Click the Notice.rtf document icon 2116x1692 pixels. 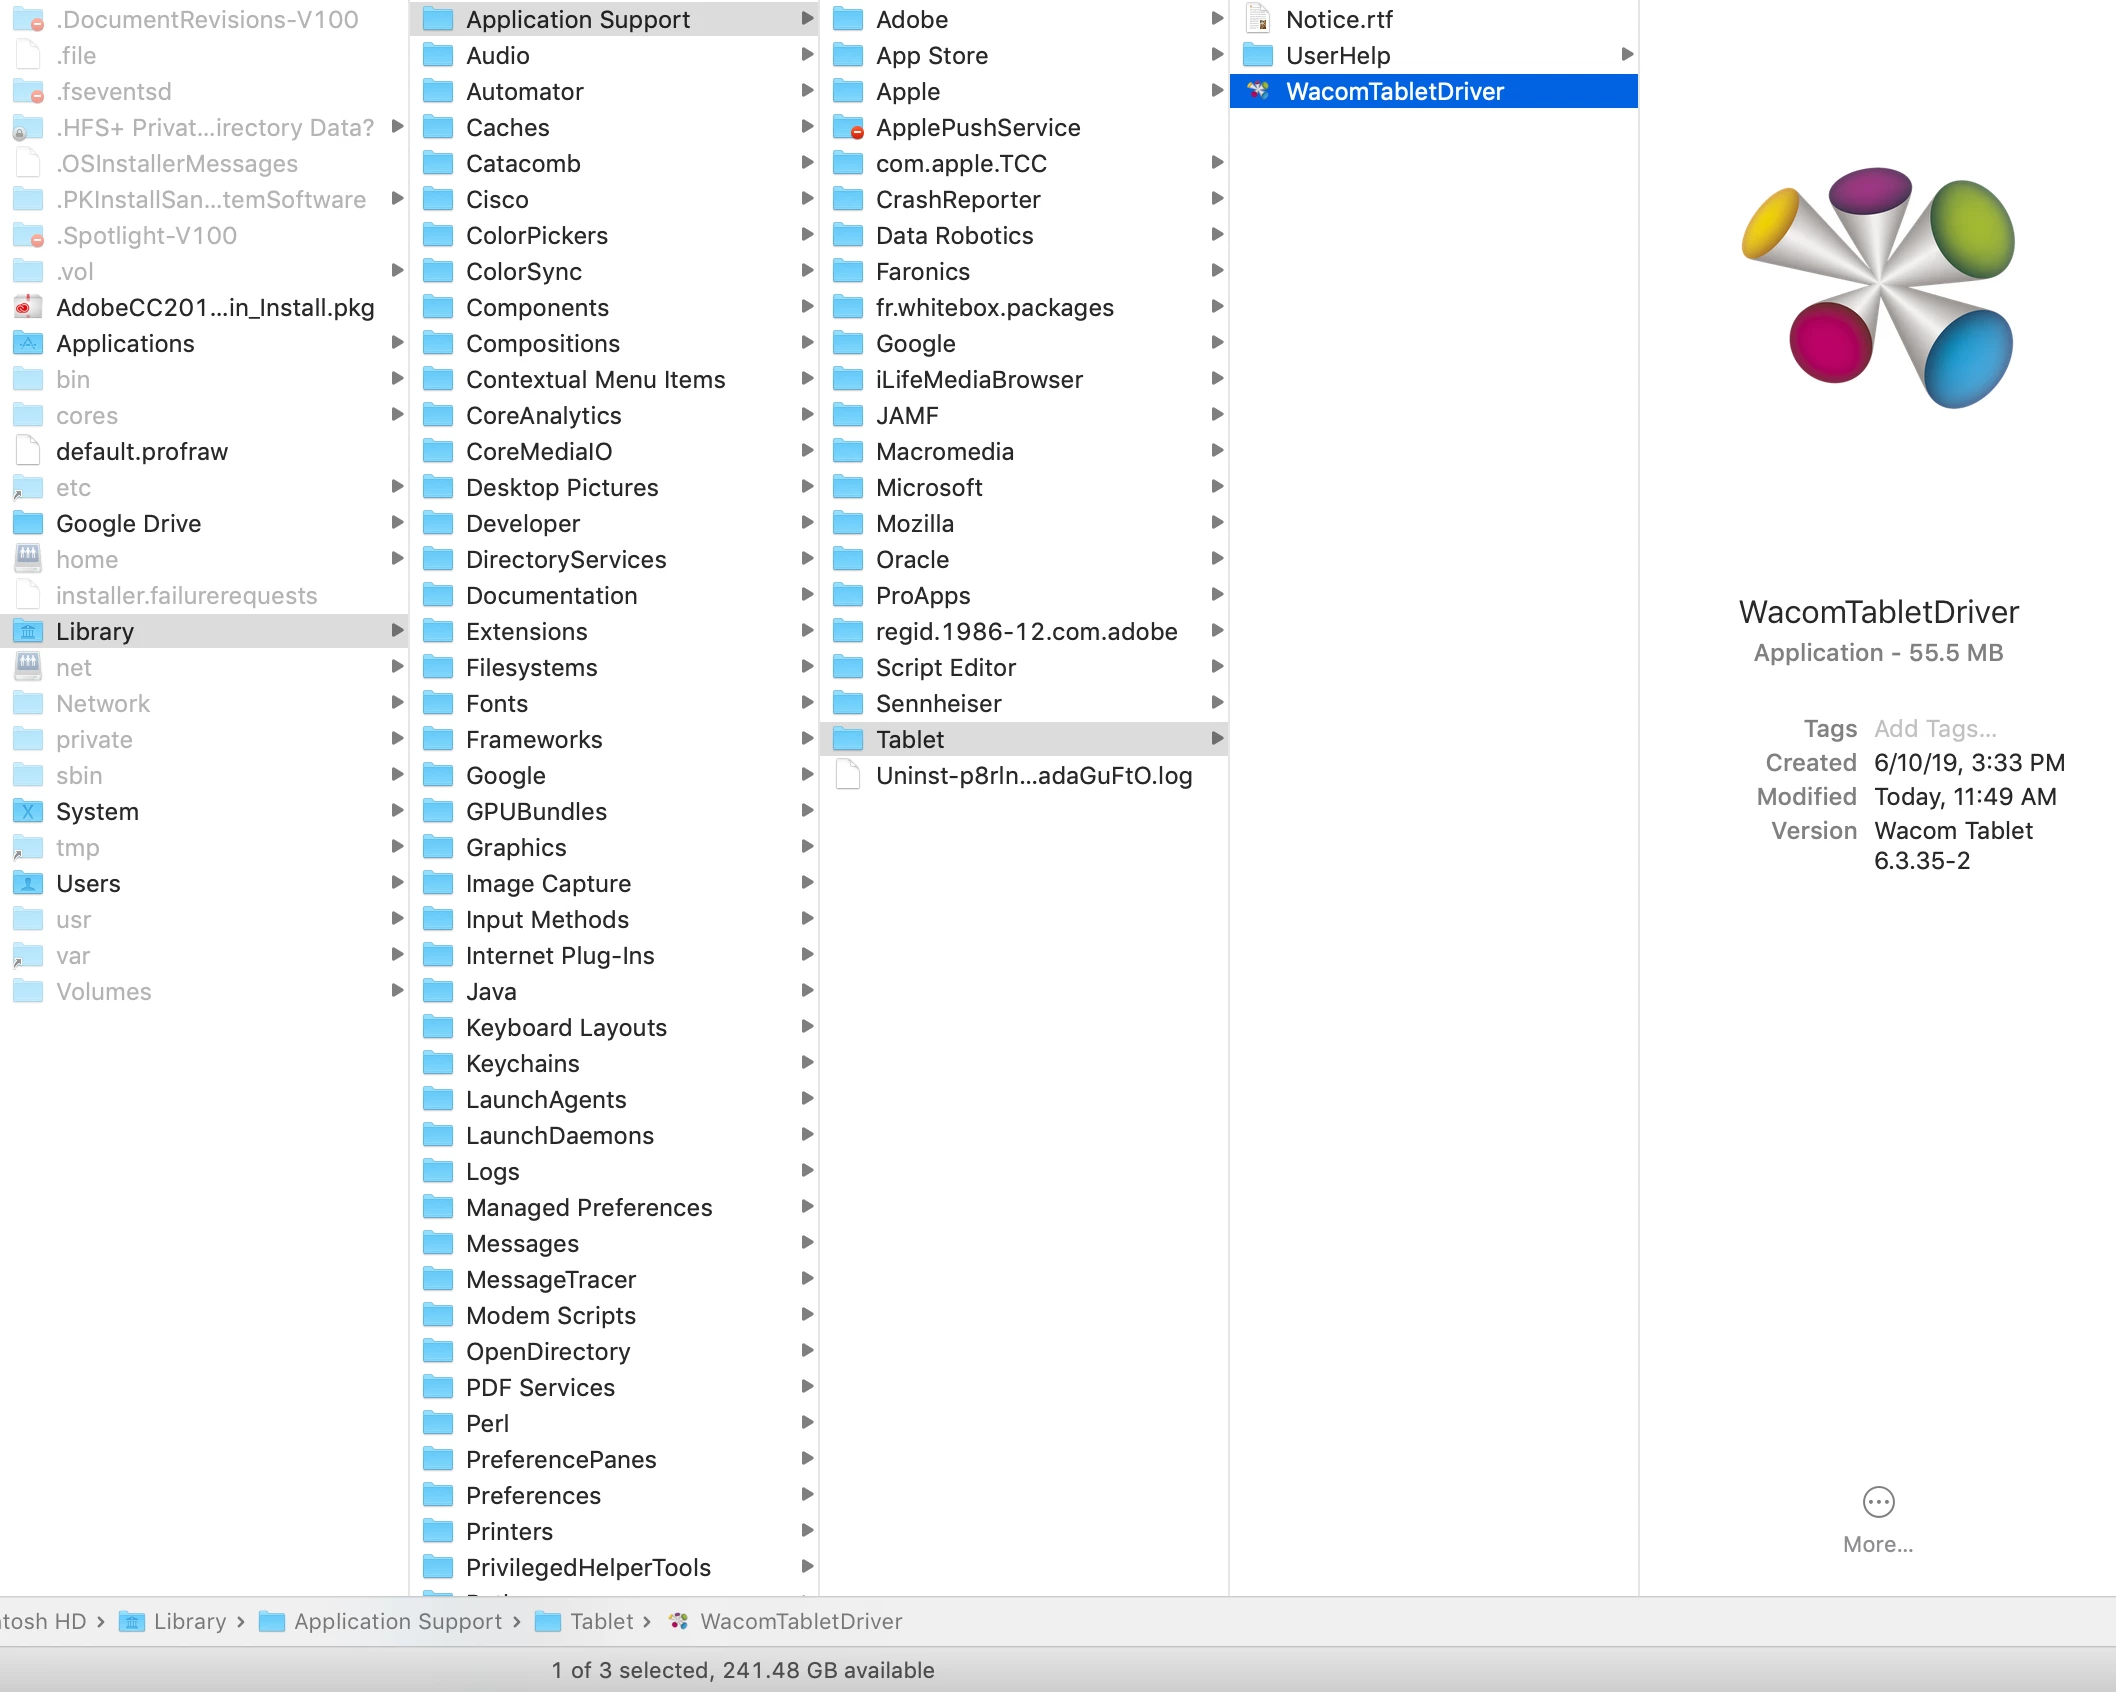[1258, 19]
